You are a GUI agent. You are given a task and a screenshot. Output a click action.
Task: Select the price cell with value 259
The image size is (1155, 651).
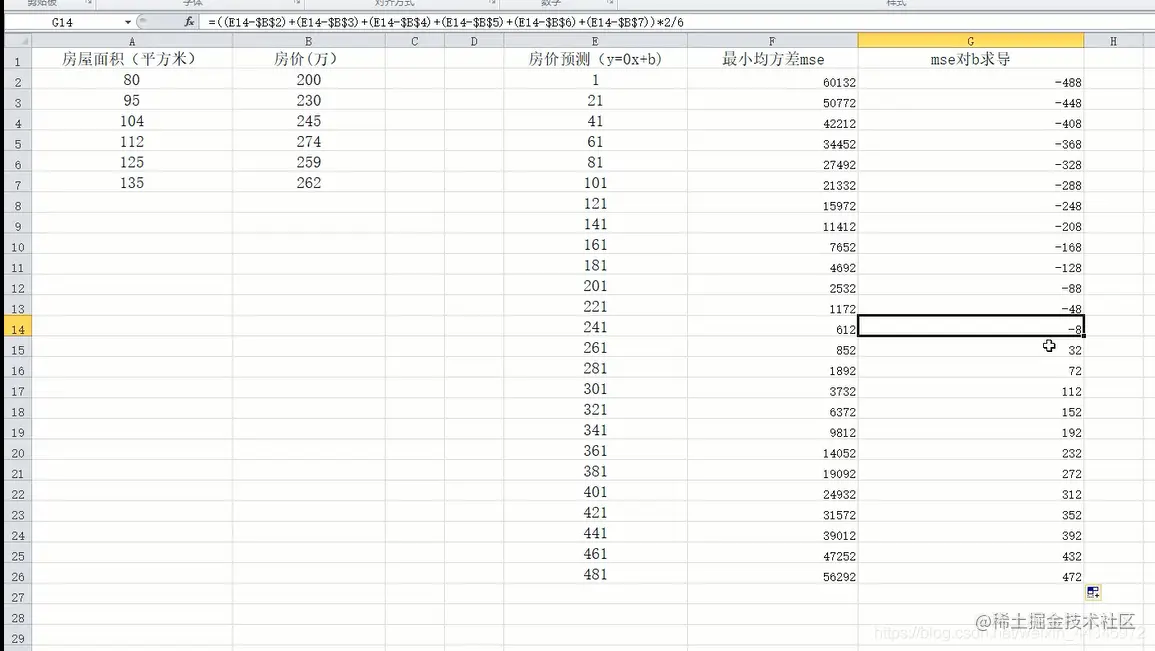coord(309,163)
